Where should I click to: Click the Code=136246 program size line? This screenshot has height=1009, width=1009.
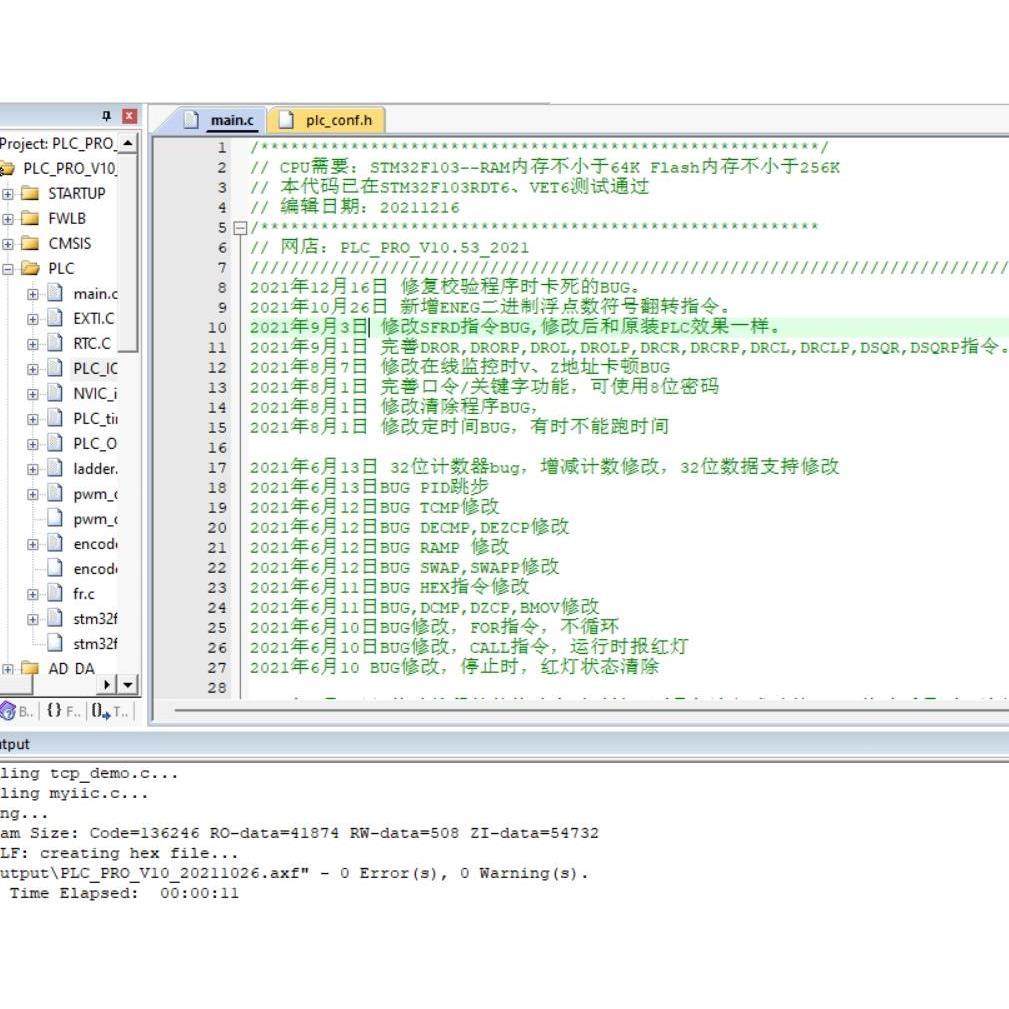(x=299, y=833)
